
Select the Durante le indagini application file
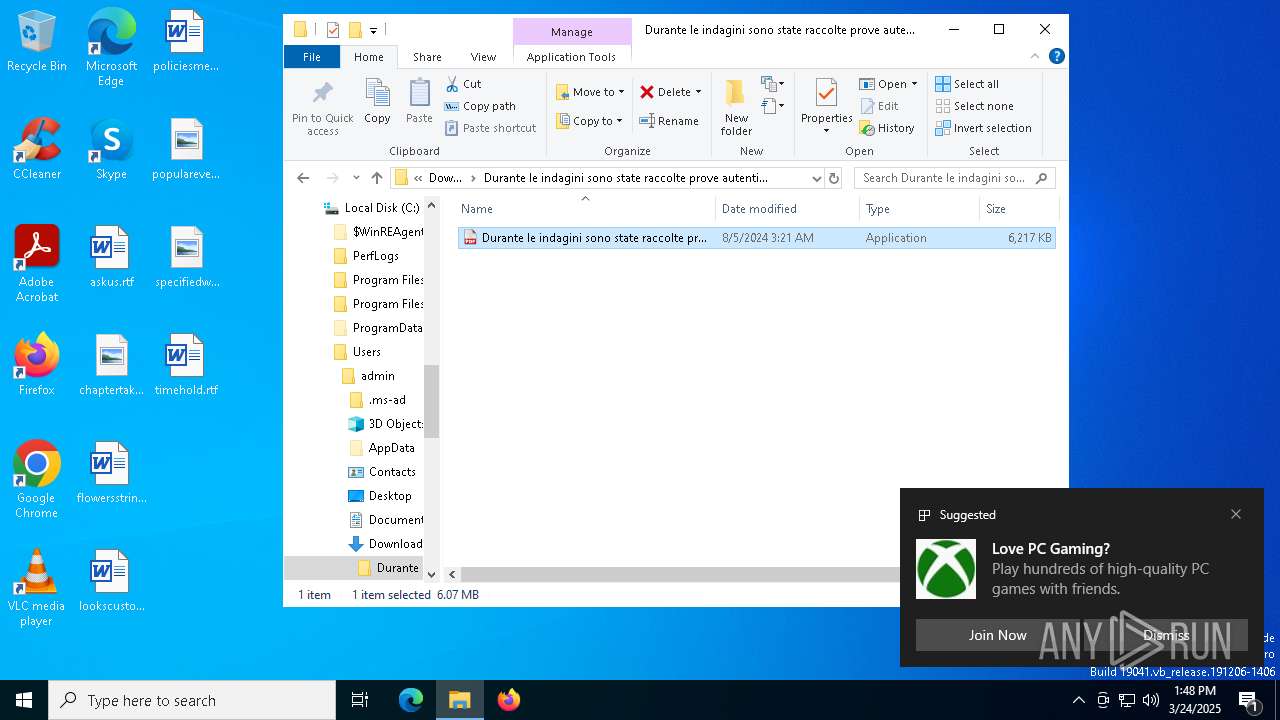pos(757,238)
